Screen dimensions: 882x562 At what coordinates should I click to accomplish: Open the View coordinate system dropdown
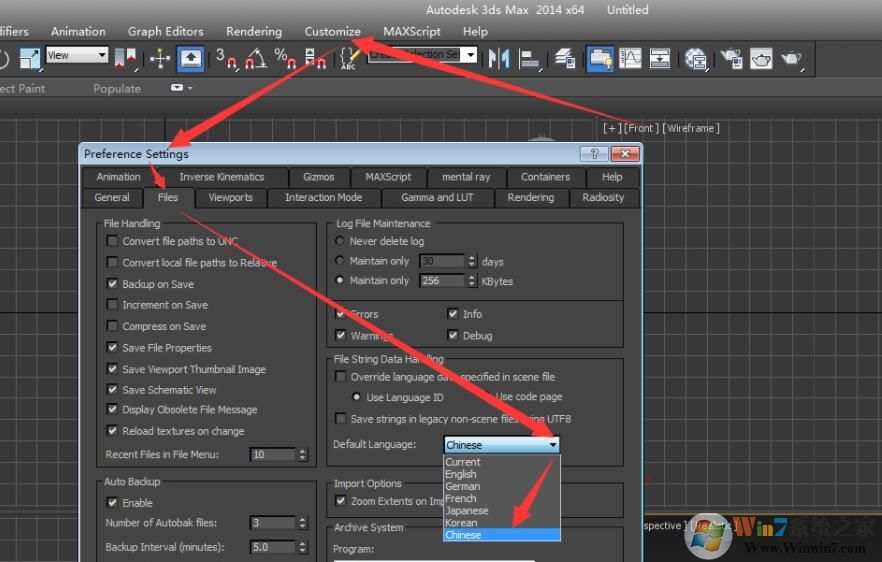pyautogui.click(x=77, y=56)
